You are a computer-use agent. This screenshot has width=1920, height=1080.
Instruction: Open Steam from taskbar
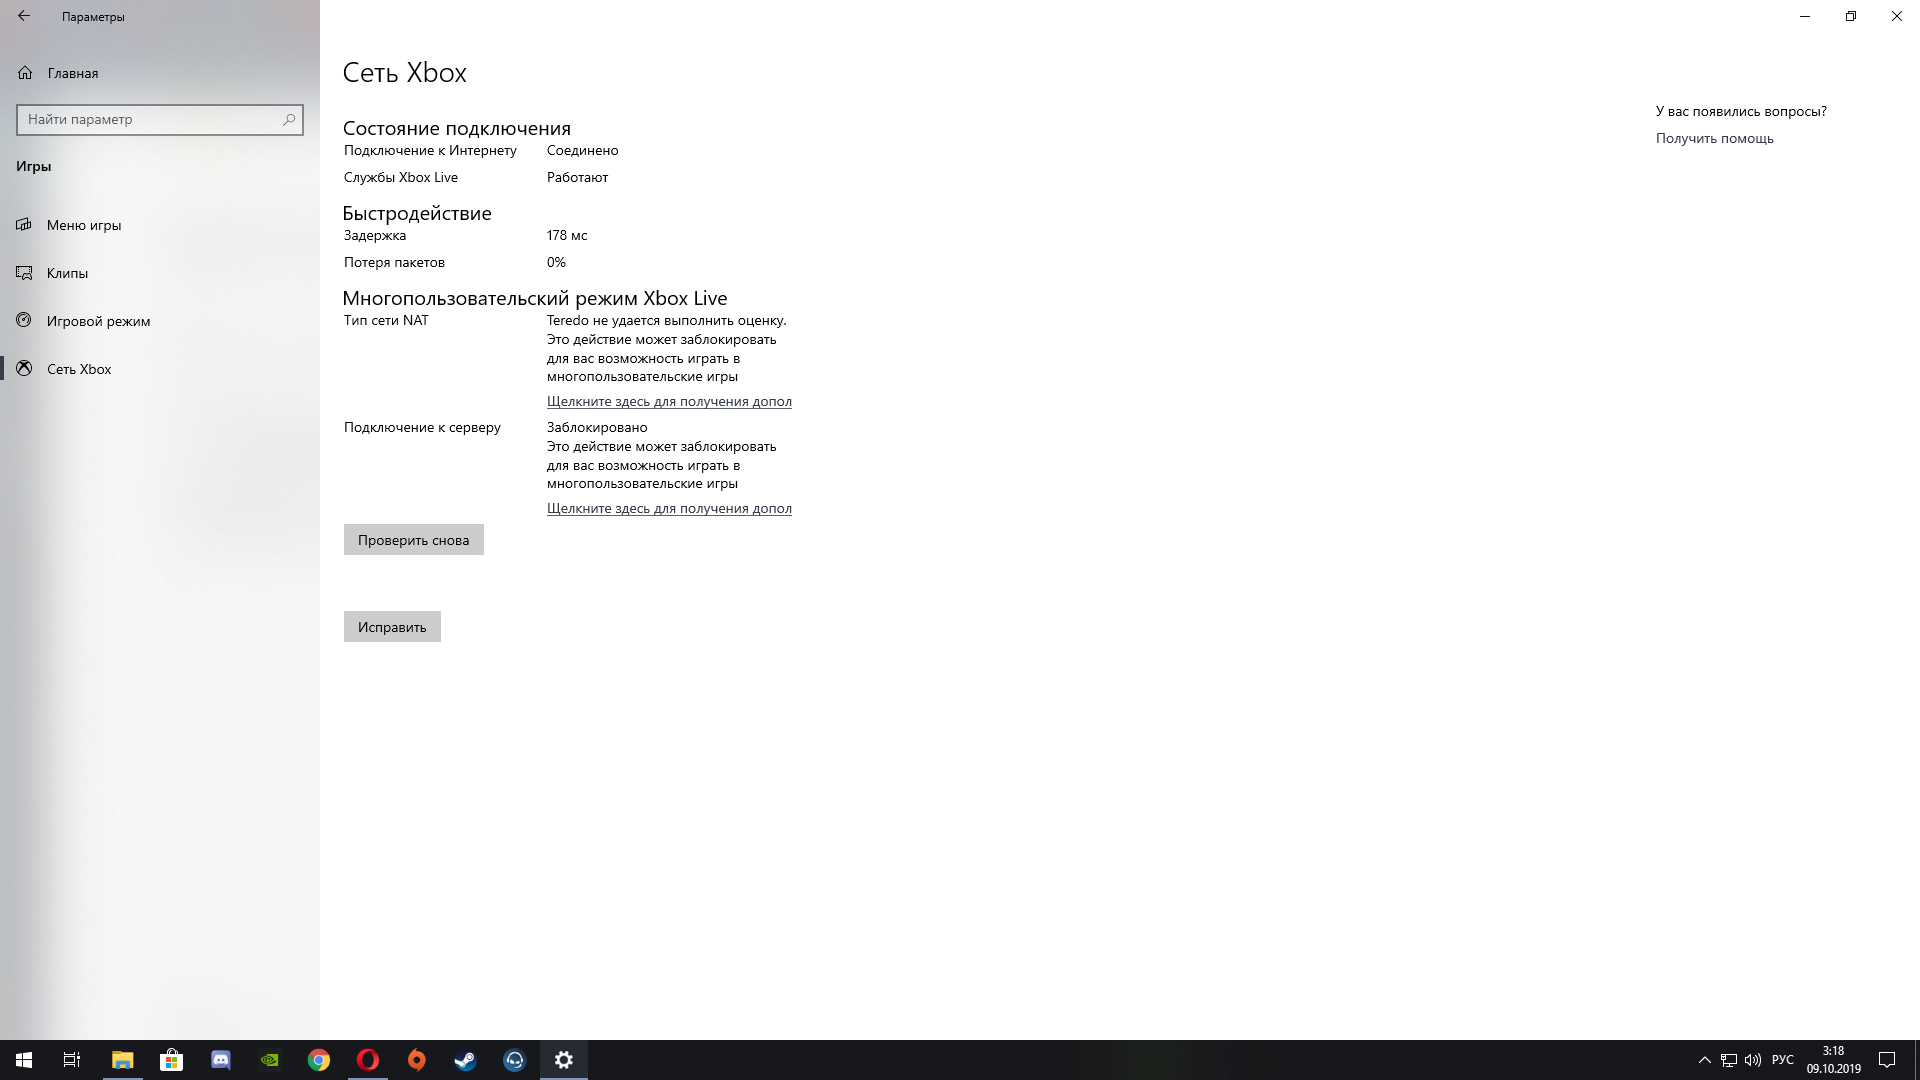pos(465,1060)
